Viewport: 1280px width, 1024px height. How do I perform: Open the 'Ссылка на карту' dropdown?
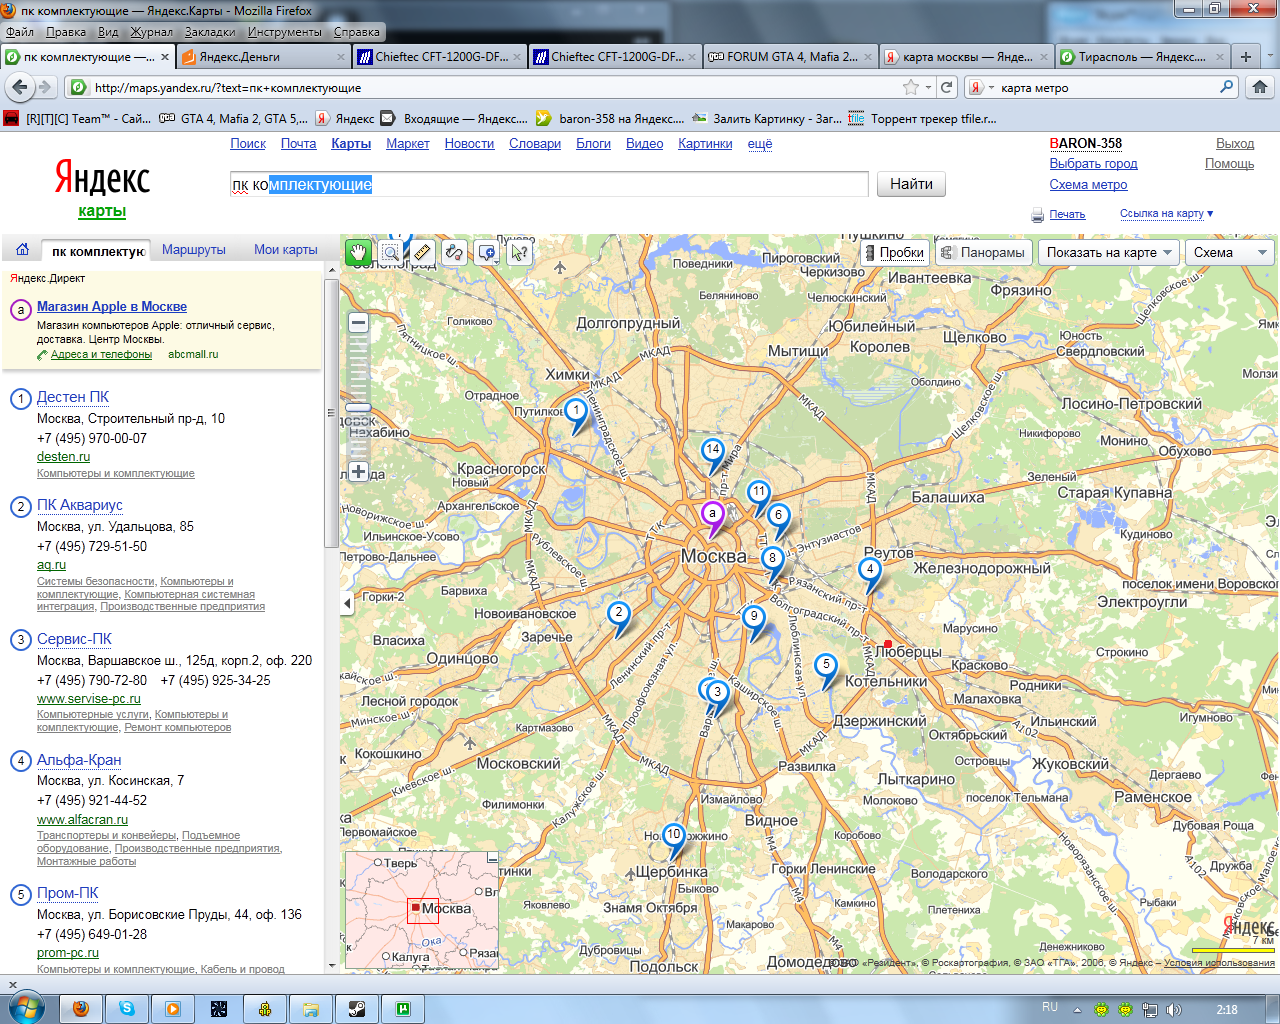tap(1166, 213)
